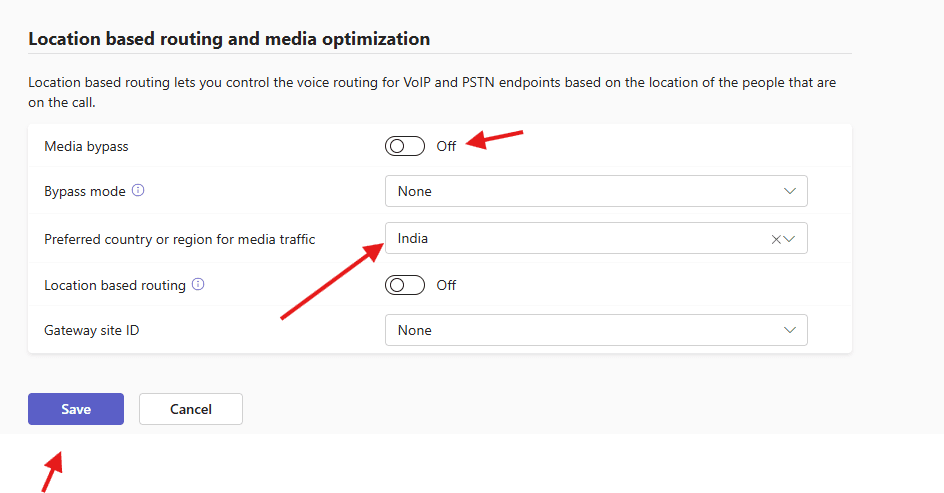Open the Bypass mode dropdown showing None
The width and height of the screenshot is (944, 493).
pyautogui.click(x=595, y=191)
